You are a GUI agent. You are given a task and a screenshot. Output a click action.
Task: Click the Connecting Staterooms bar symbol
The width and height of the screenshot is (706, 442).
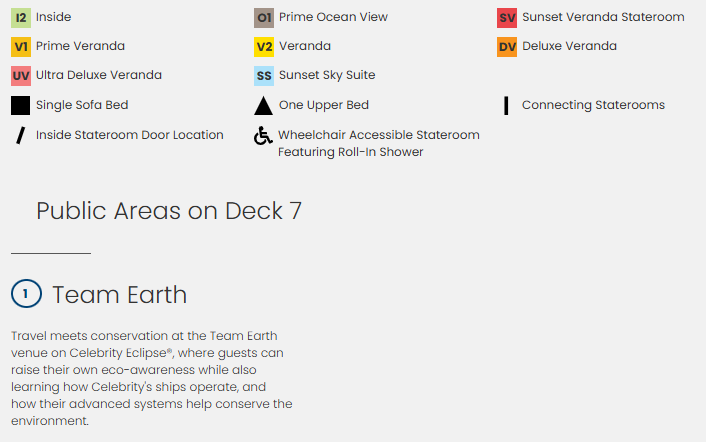point(506,105)
